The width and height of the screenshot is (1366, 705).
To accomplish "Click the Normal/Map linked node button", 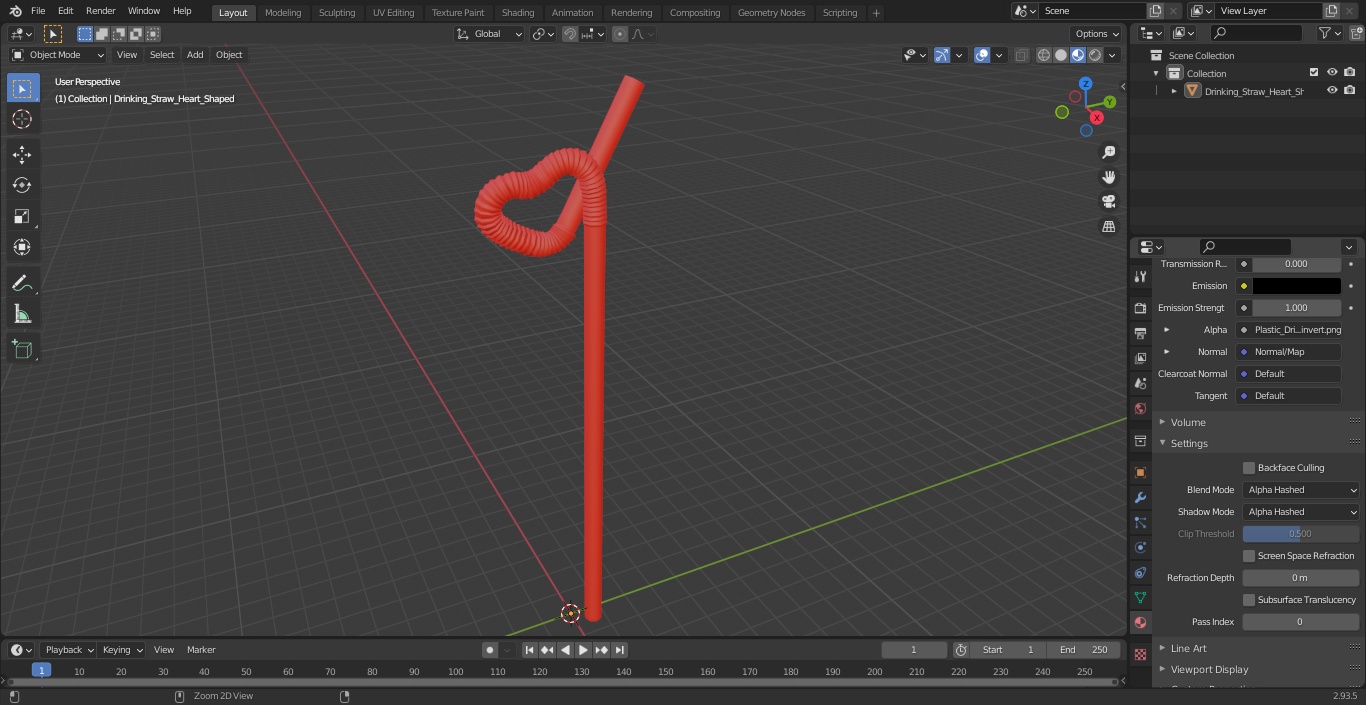I will (x=1289, y=352).
